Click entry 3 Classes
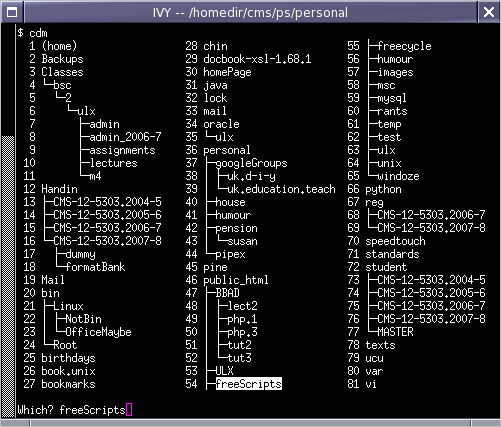The width and height of the screenshot is (501, 427). point(62,72)
